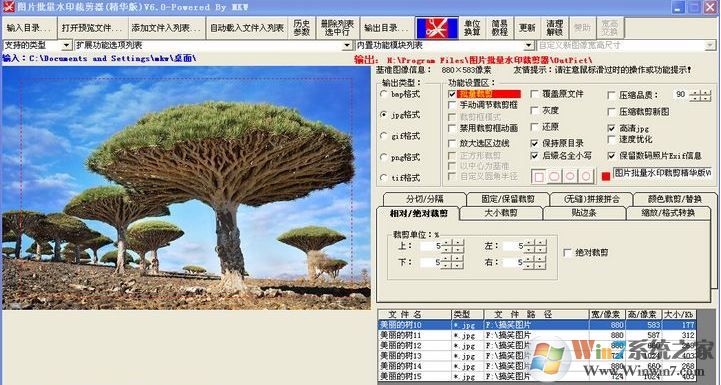The image size is (721, 385).
Task: Open 单位换算 button
Action: tap(472, 28)
